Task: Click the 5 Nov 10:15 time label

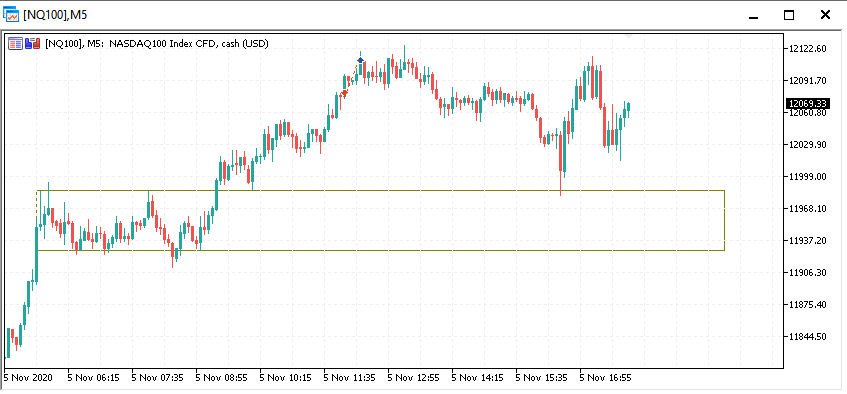Action: [x=285, y=377]
